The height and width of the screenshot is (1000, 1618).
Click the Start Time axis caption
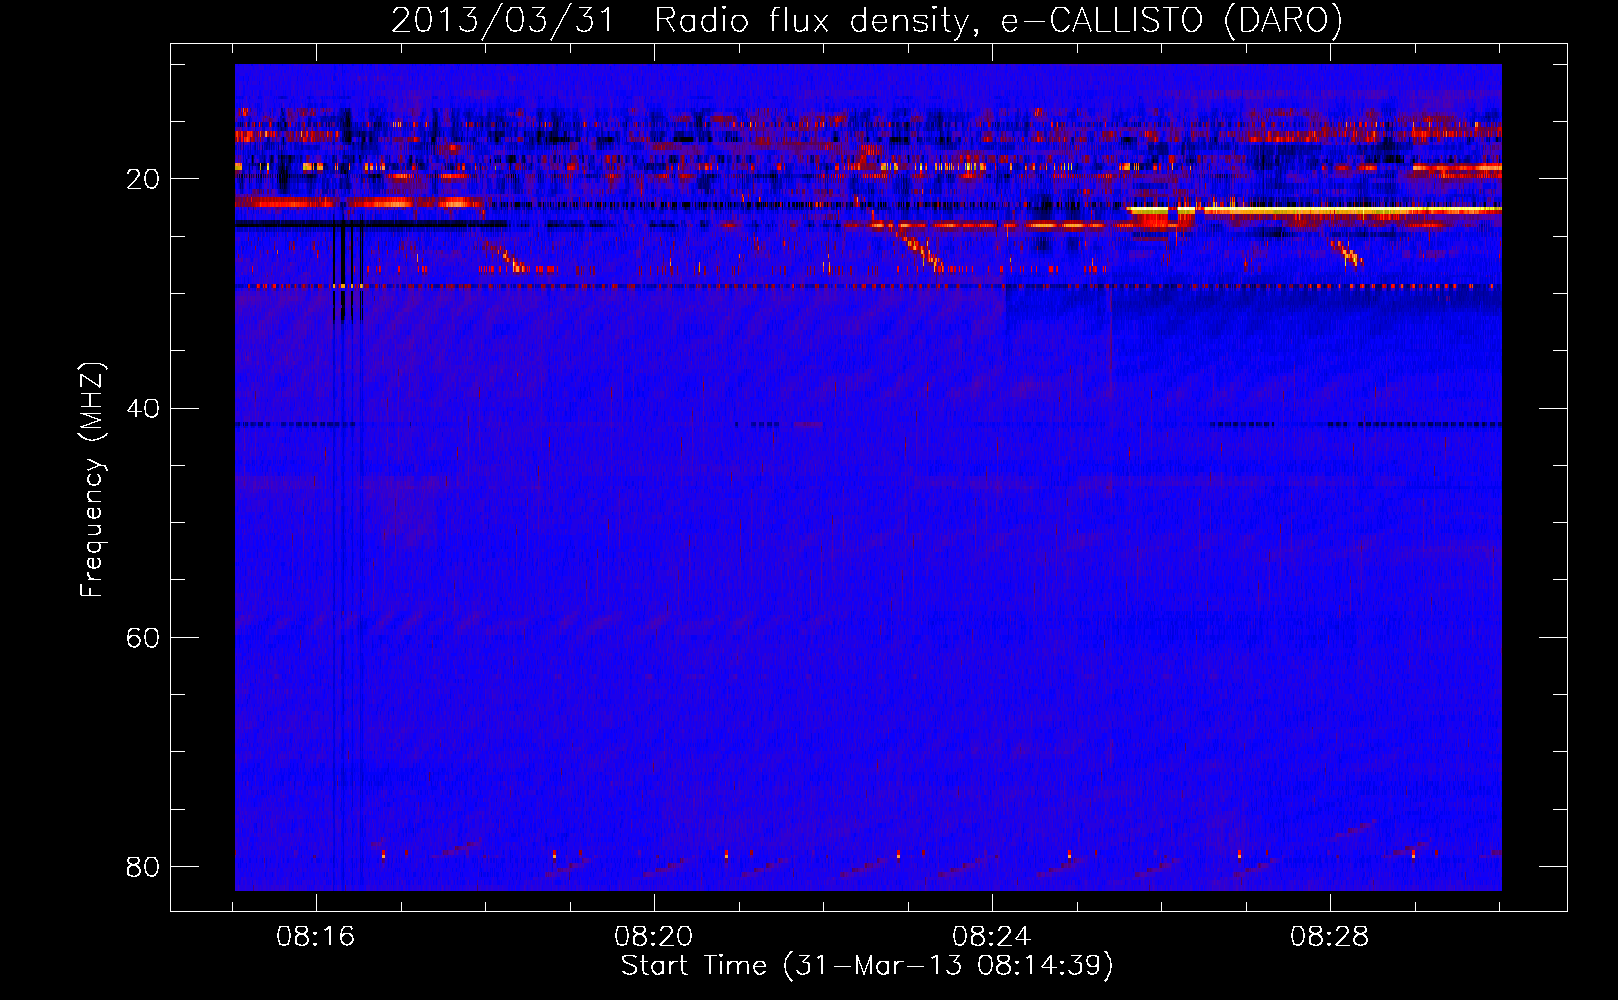(x=867, y=966)
